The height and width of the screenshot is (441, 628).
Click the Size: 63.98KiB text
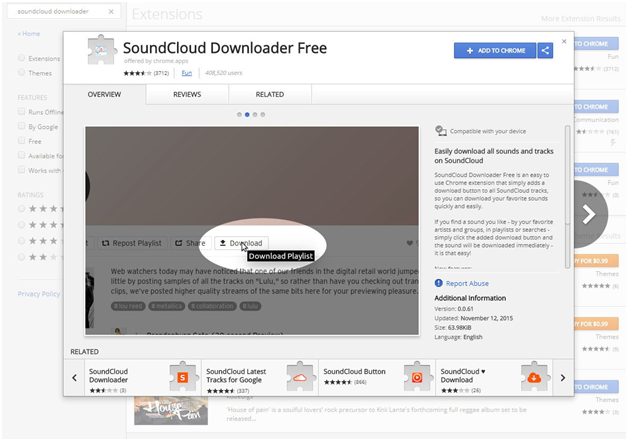coord(453,328)
